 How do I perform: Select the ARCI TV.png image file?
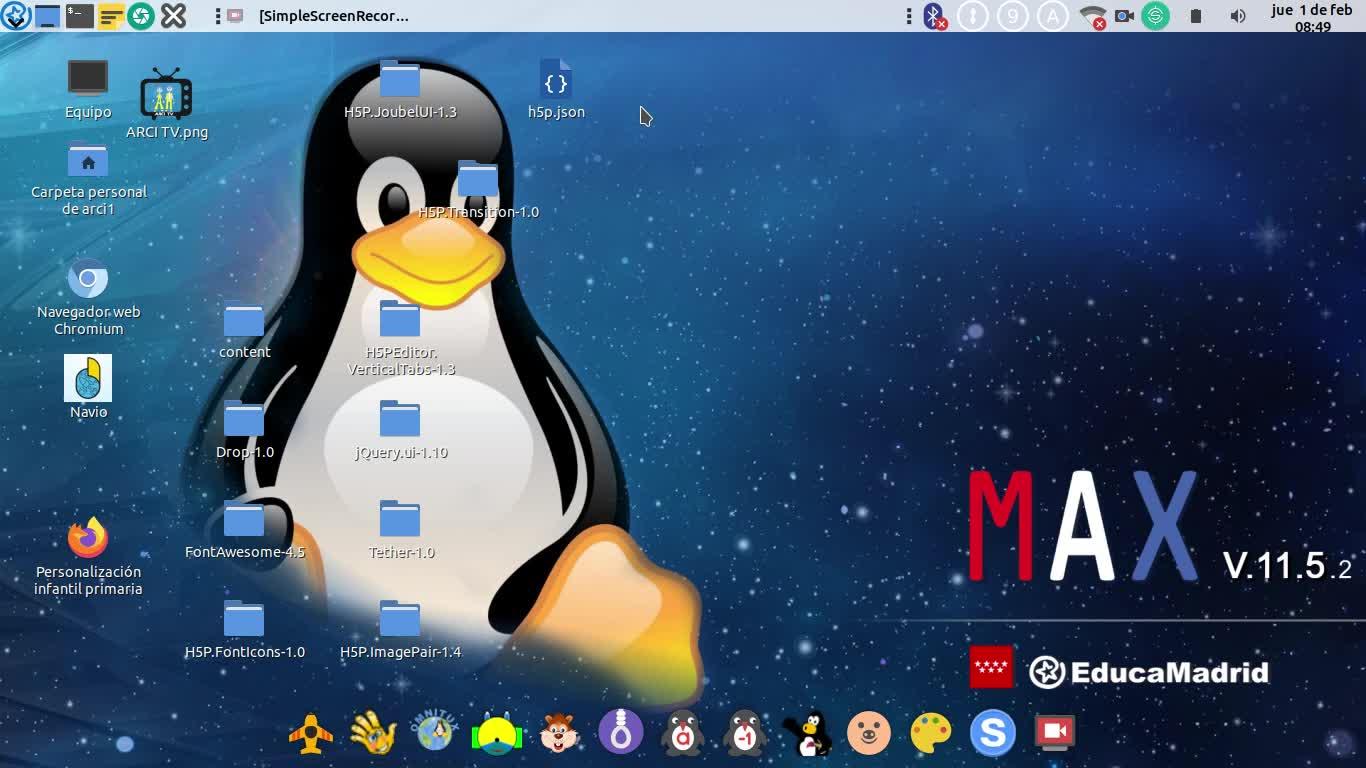click(167, 103)
